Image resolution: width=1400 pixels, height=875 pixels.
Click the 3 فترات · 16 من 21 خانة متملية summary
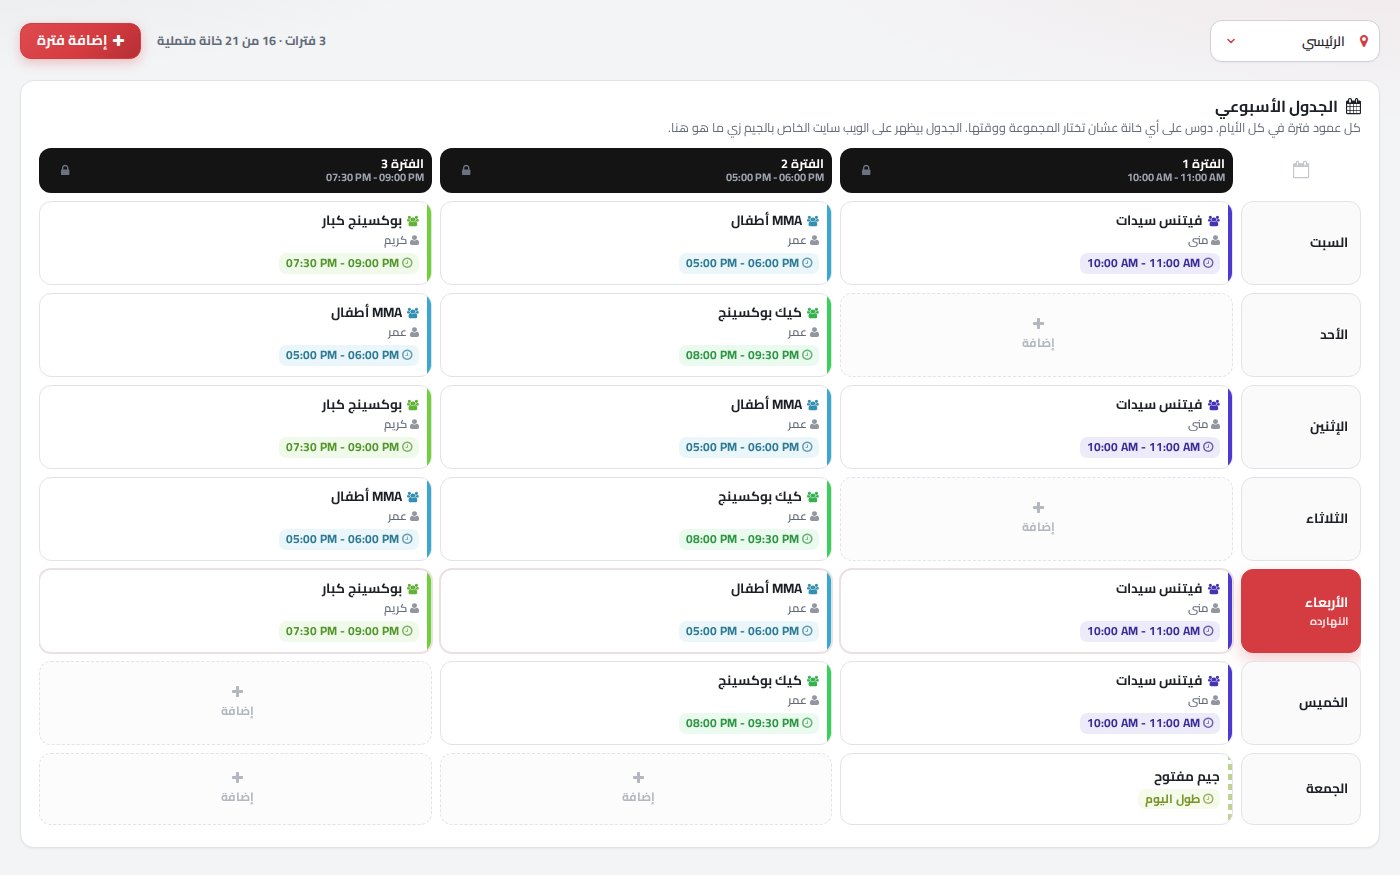point(241,41)
